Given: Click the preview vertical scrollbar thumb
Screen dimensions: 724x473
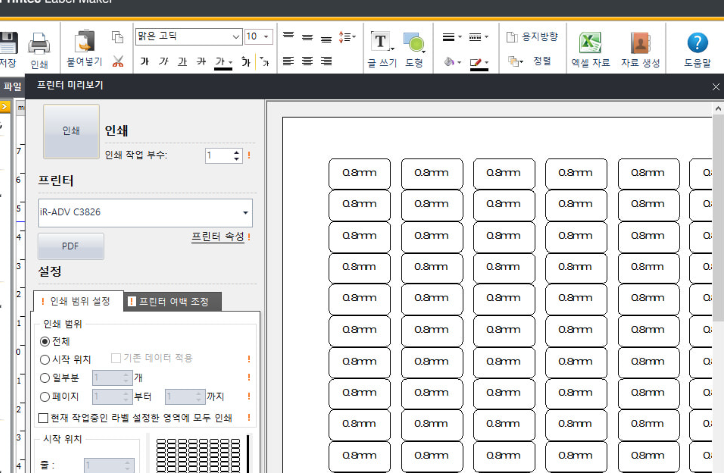Looking at the screenshot, I should coord(718,218).
